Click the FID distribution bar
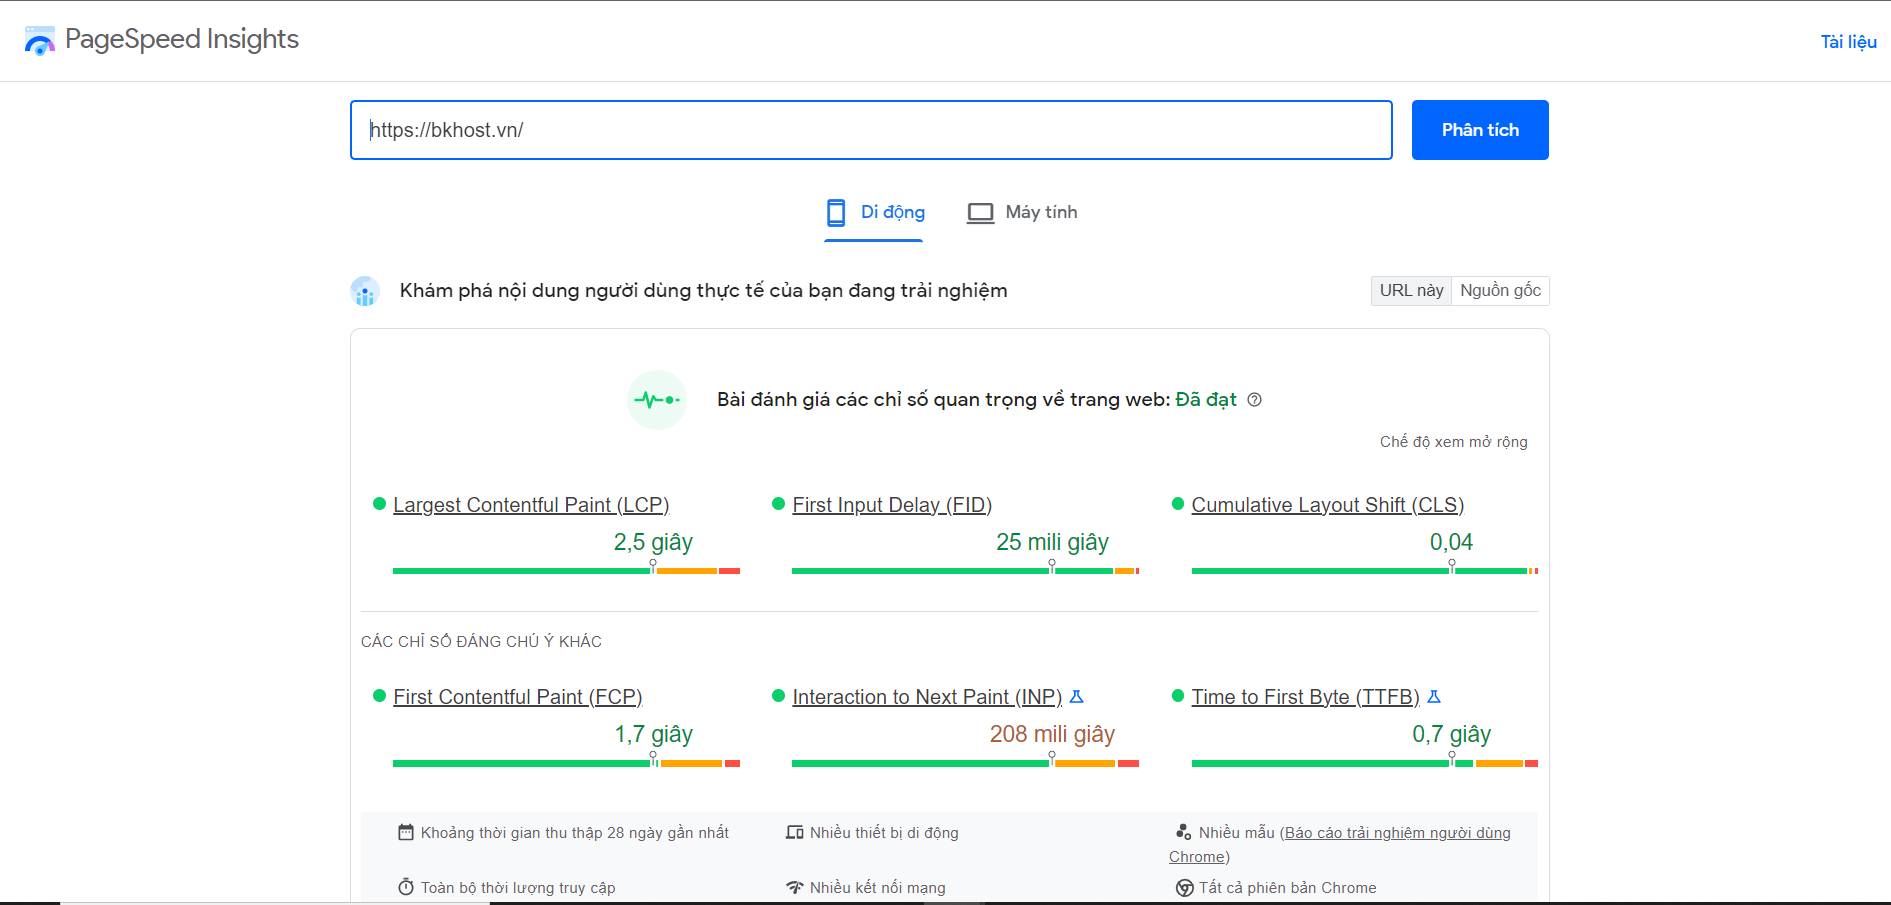Viewport: 1891px width, 905px height. 965,570
